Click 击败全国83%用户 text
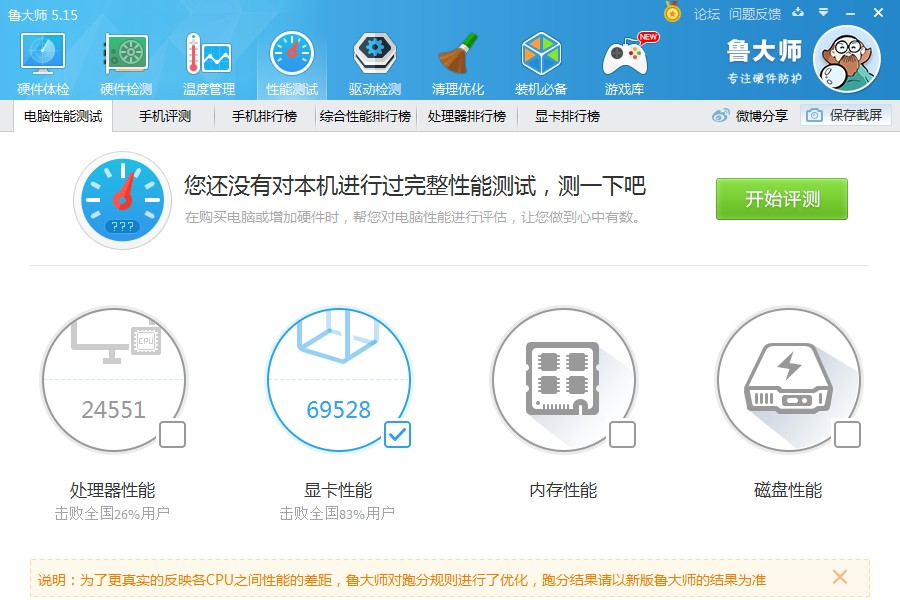 point(337,513)
